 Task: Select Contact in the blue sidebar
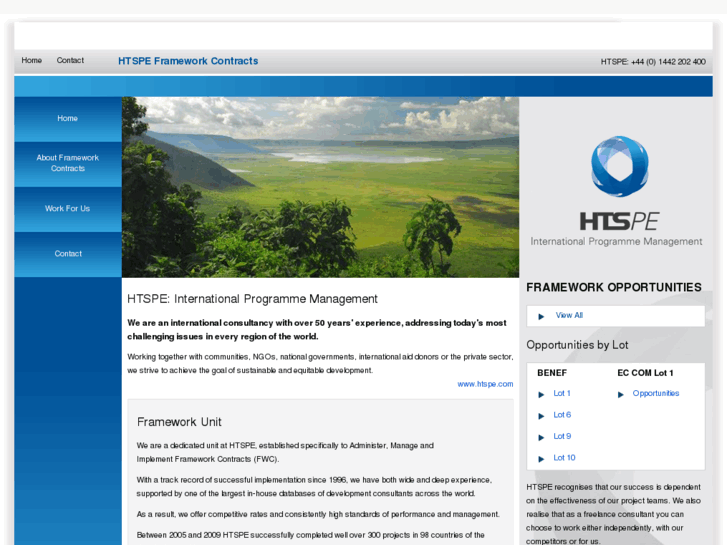(68, 254)
